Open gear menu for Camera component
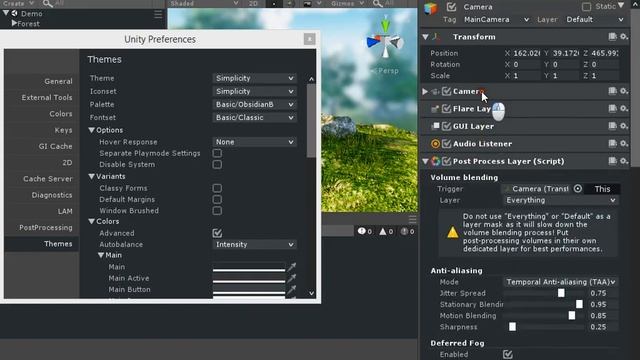640x360 pixels. tap(624, 91)
